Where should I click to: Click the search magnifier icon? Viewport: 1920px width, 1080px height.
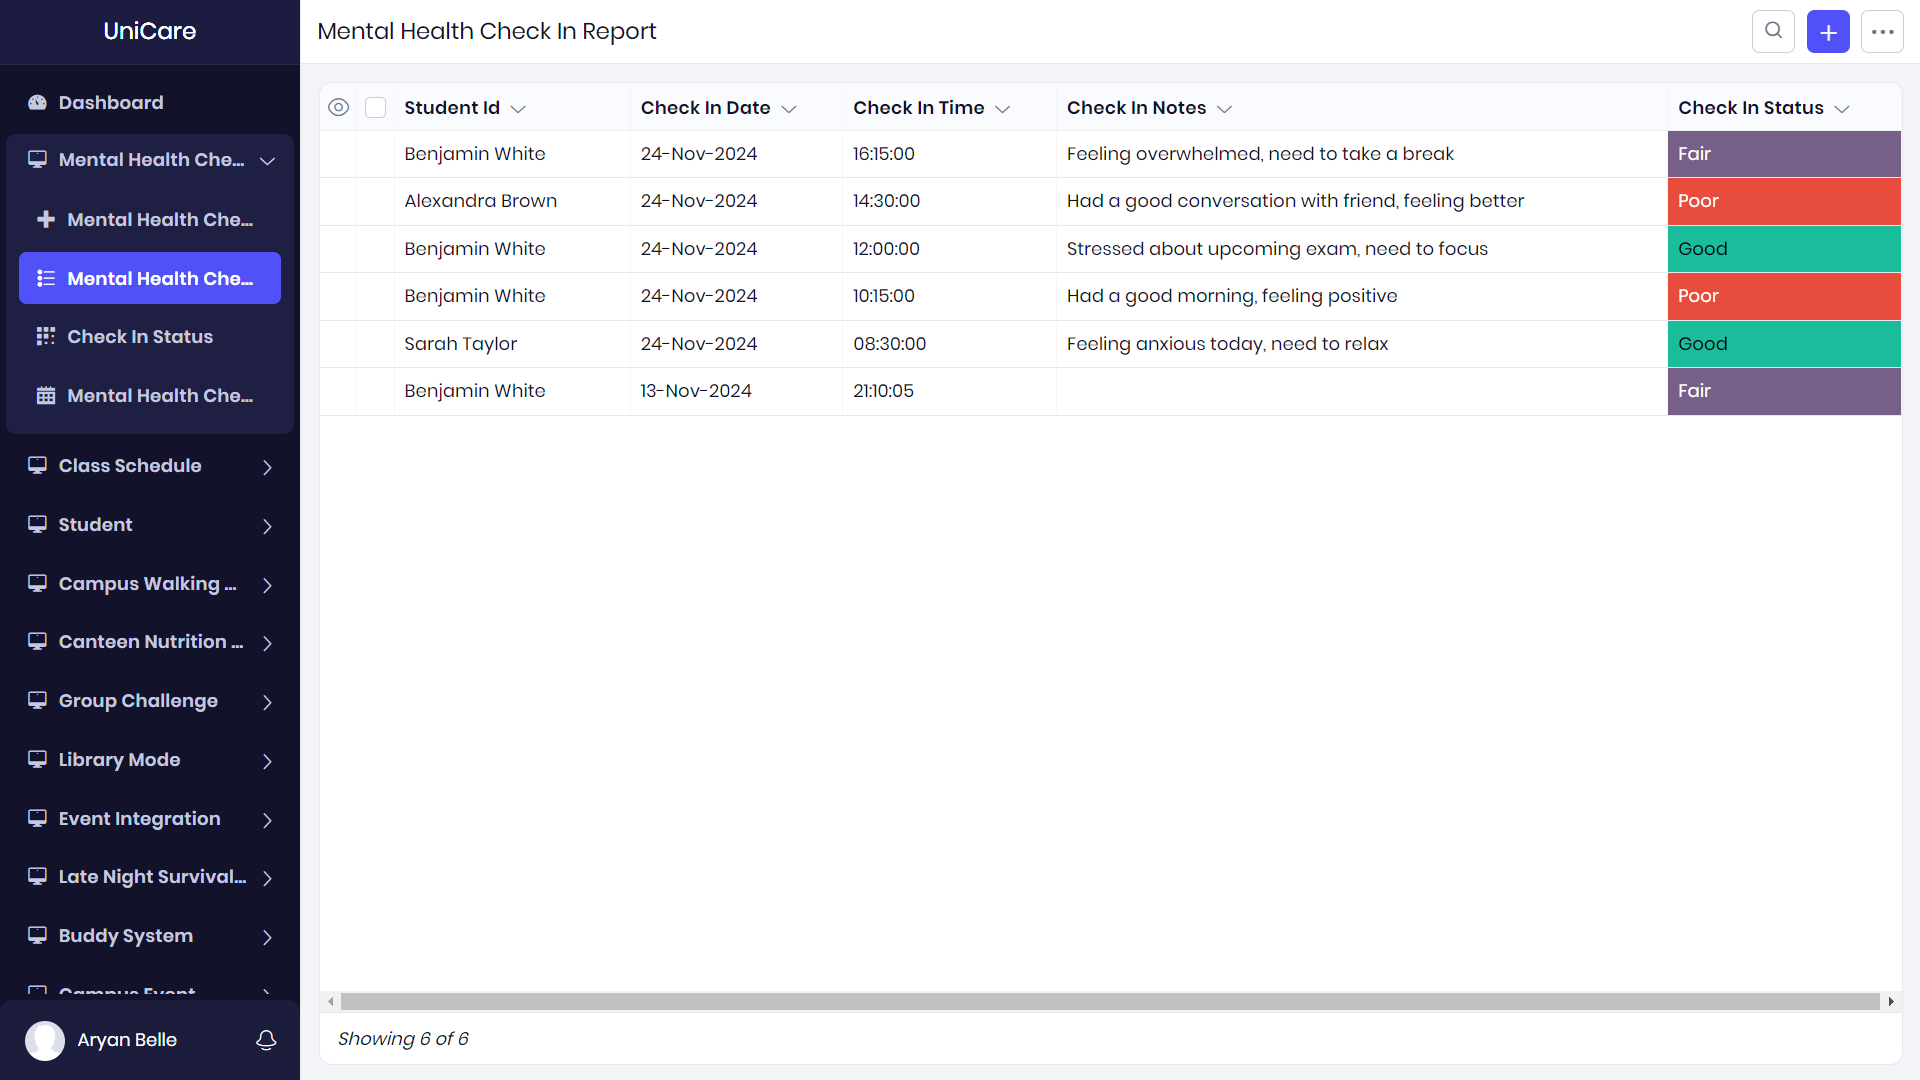click(1773, 31)
